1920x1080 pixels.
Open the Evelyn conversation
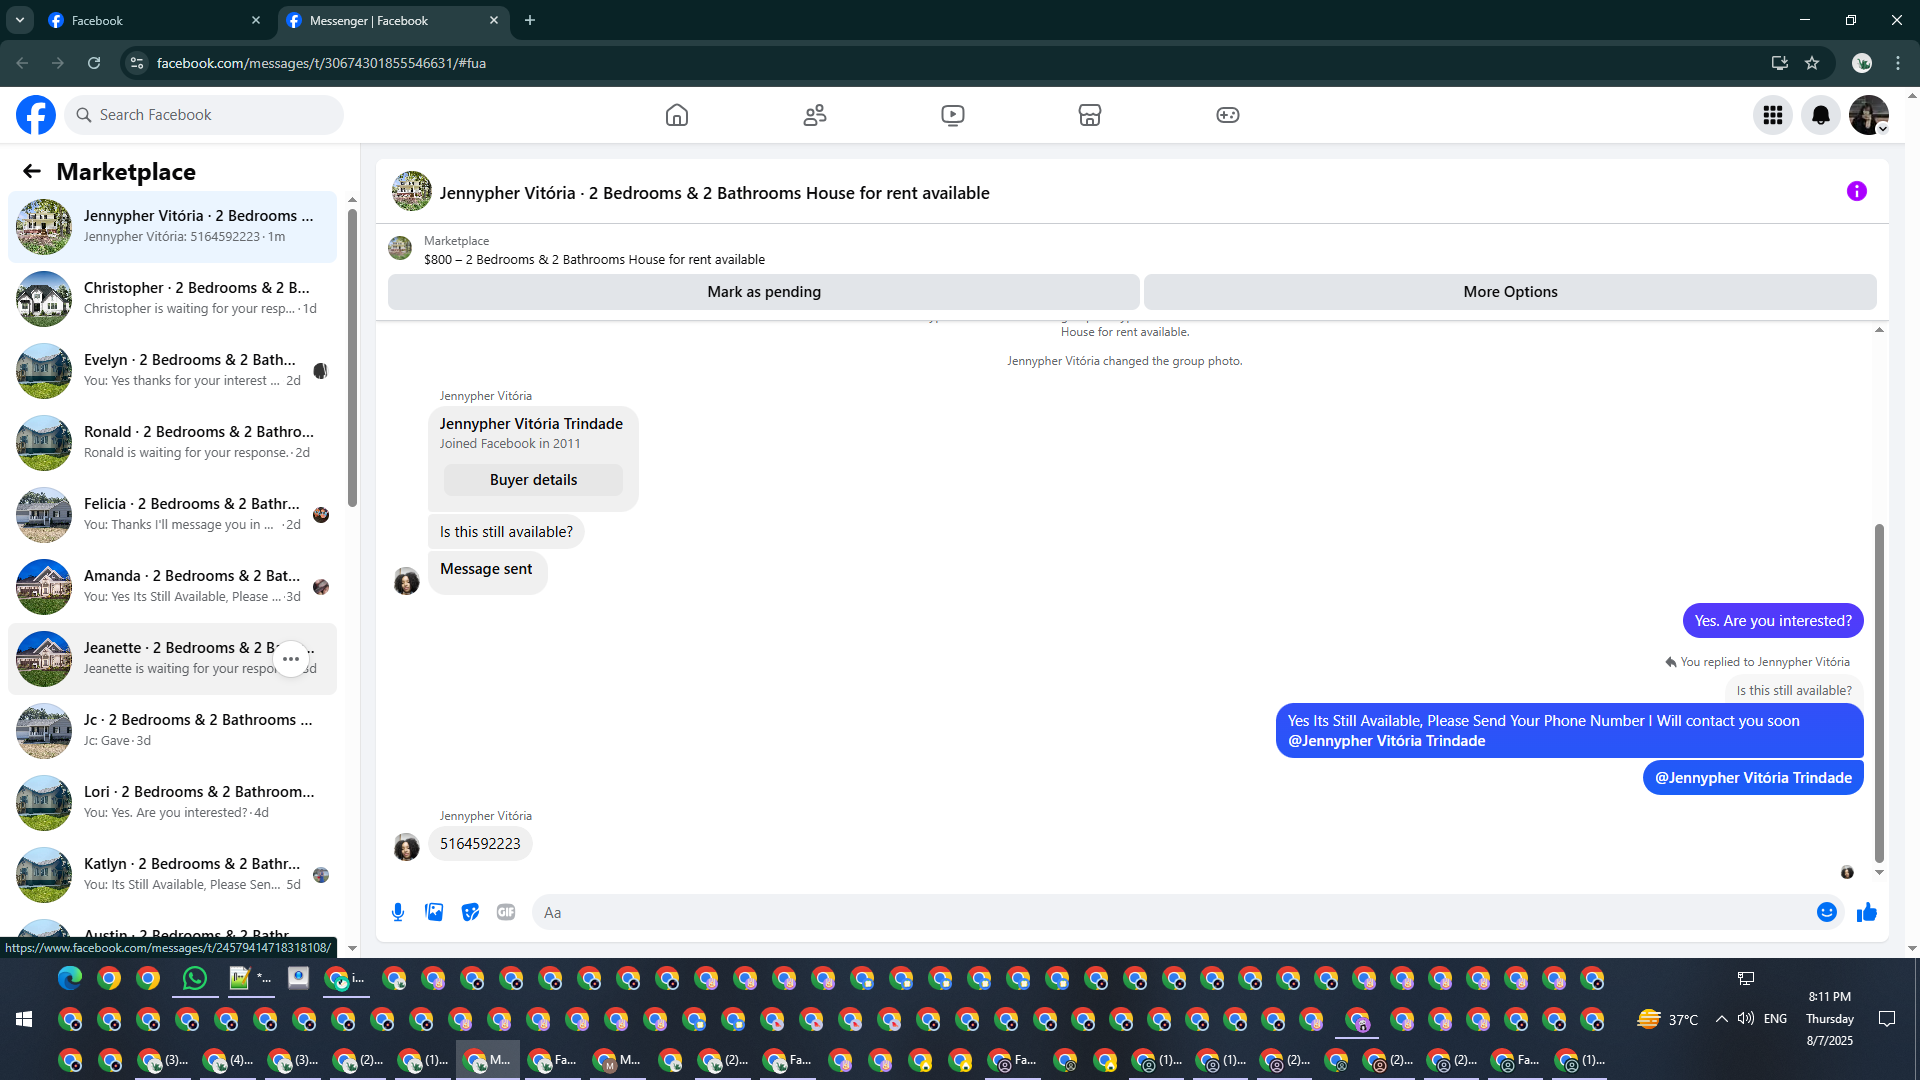[172, 370]
